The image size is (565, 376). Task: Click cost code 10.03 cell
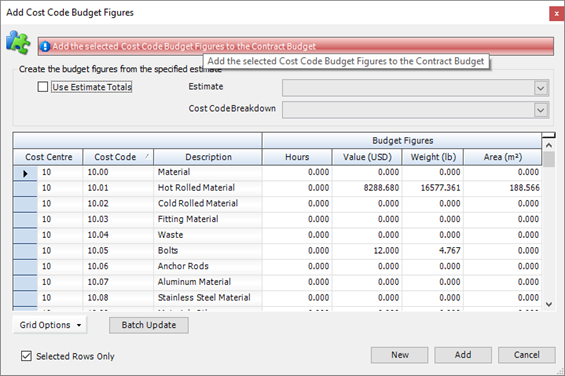tap(118, 219)
